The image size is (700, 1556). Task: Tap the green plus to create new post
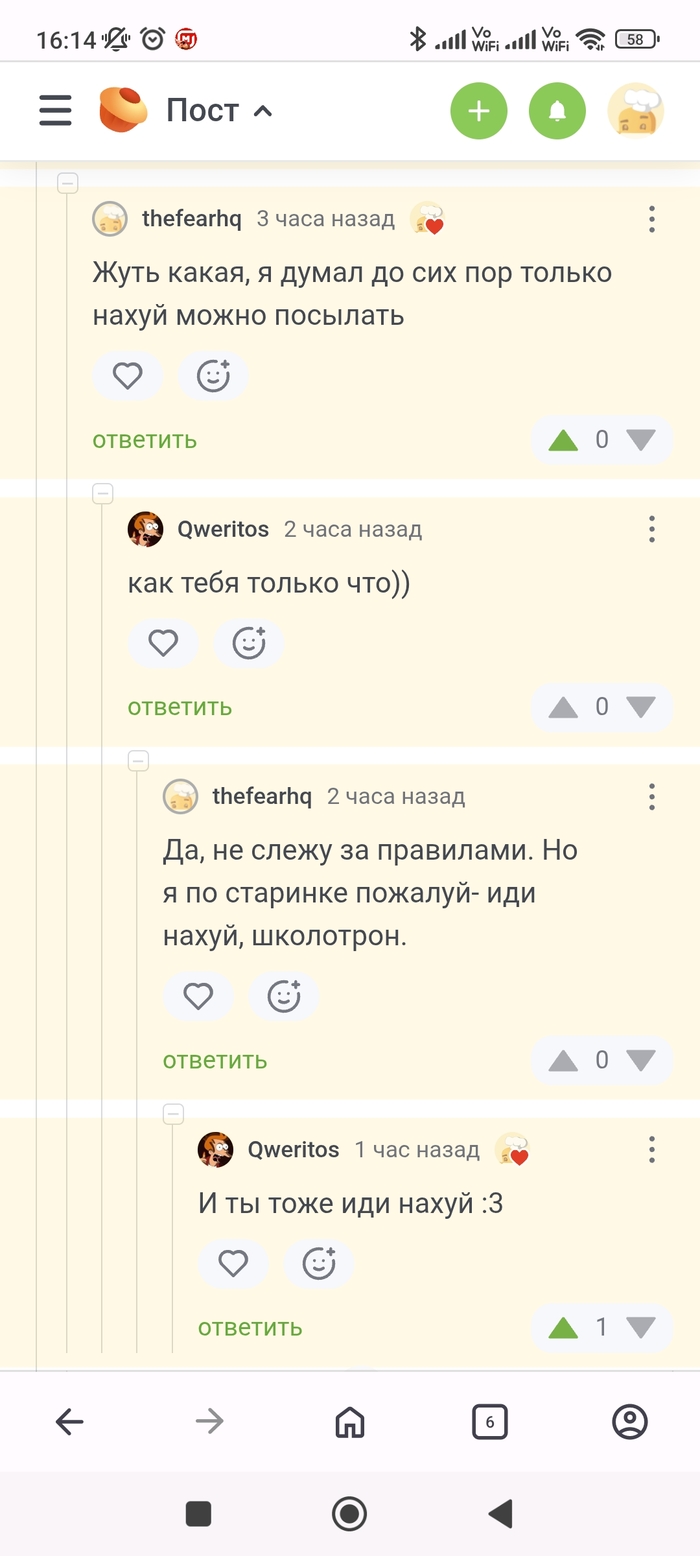tap(479, 110)
